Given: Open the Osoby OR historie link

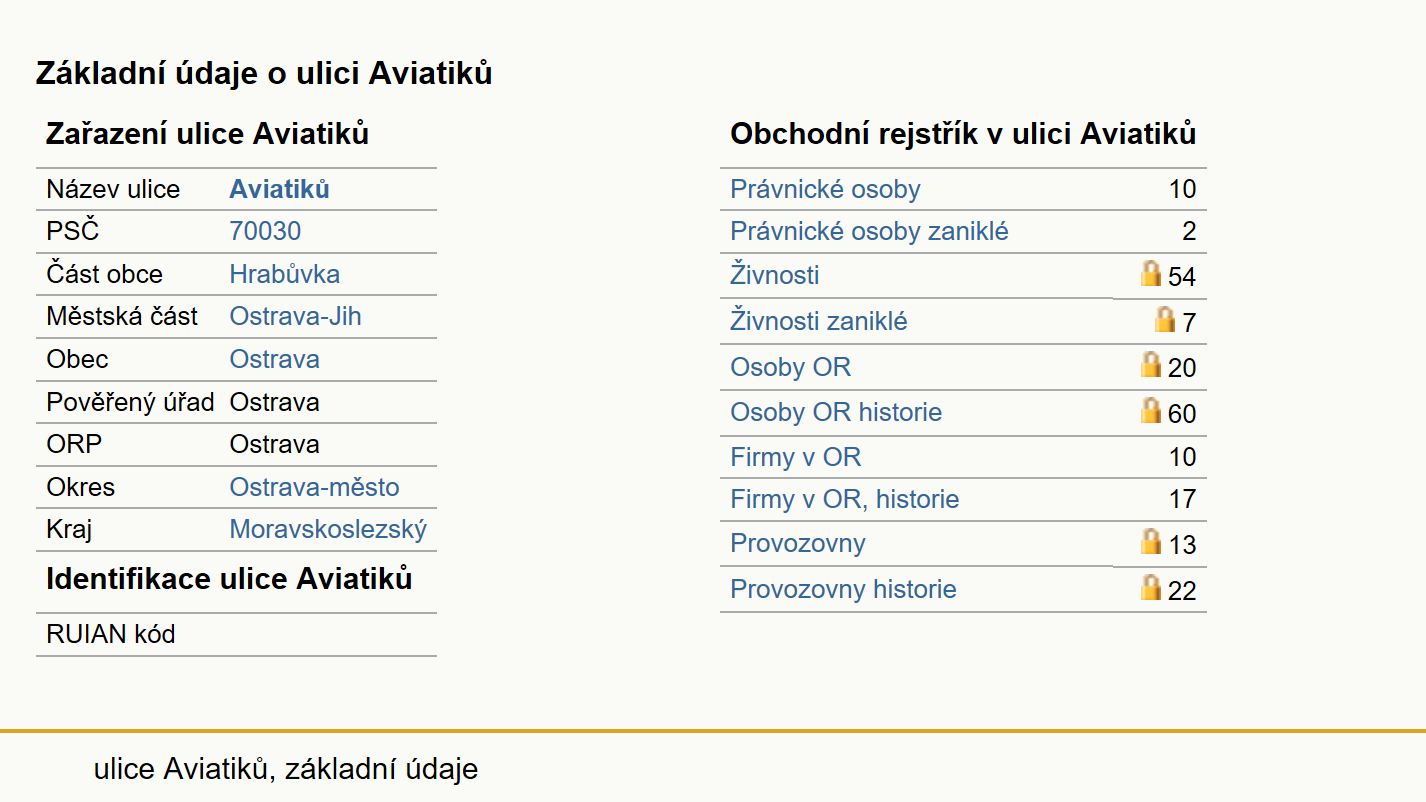Looking at the screenshot, I should tap(837, 412).
